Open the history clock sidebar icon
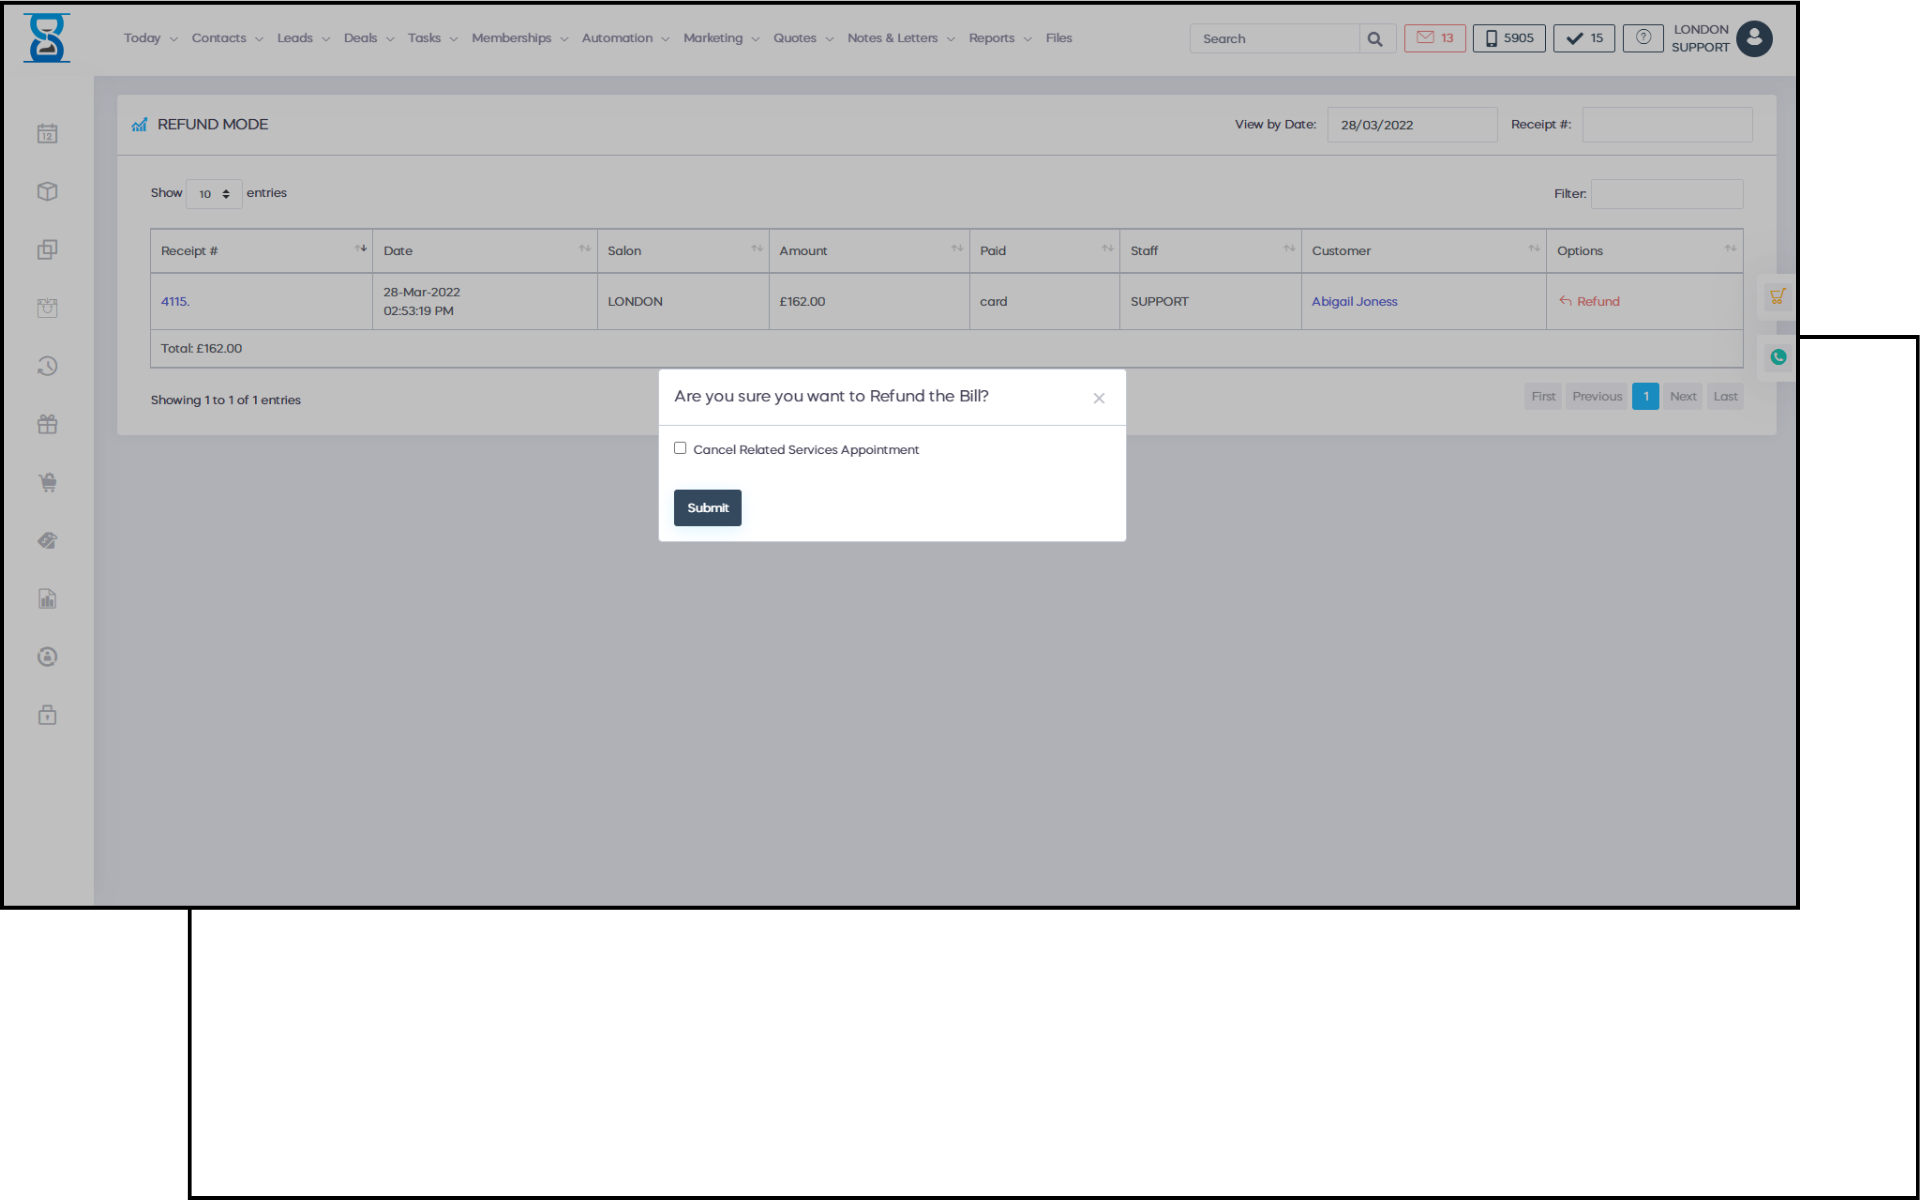Image resolution: width=1920 pixels, height=1200 pixels. tap(47, 366)
